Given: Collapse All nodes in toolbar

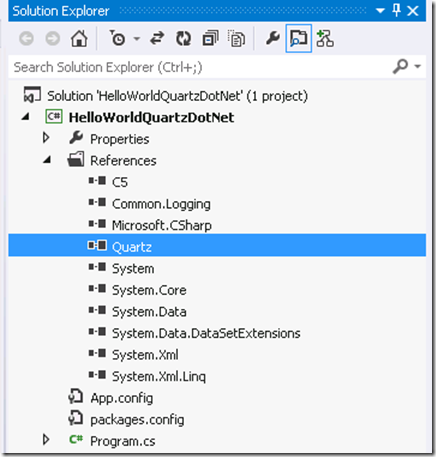Looking at the screenshot, I should (211, 38).
